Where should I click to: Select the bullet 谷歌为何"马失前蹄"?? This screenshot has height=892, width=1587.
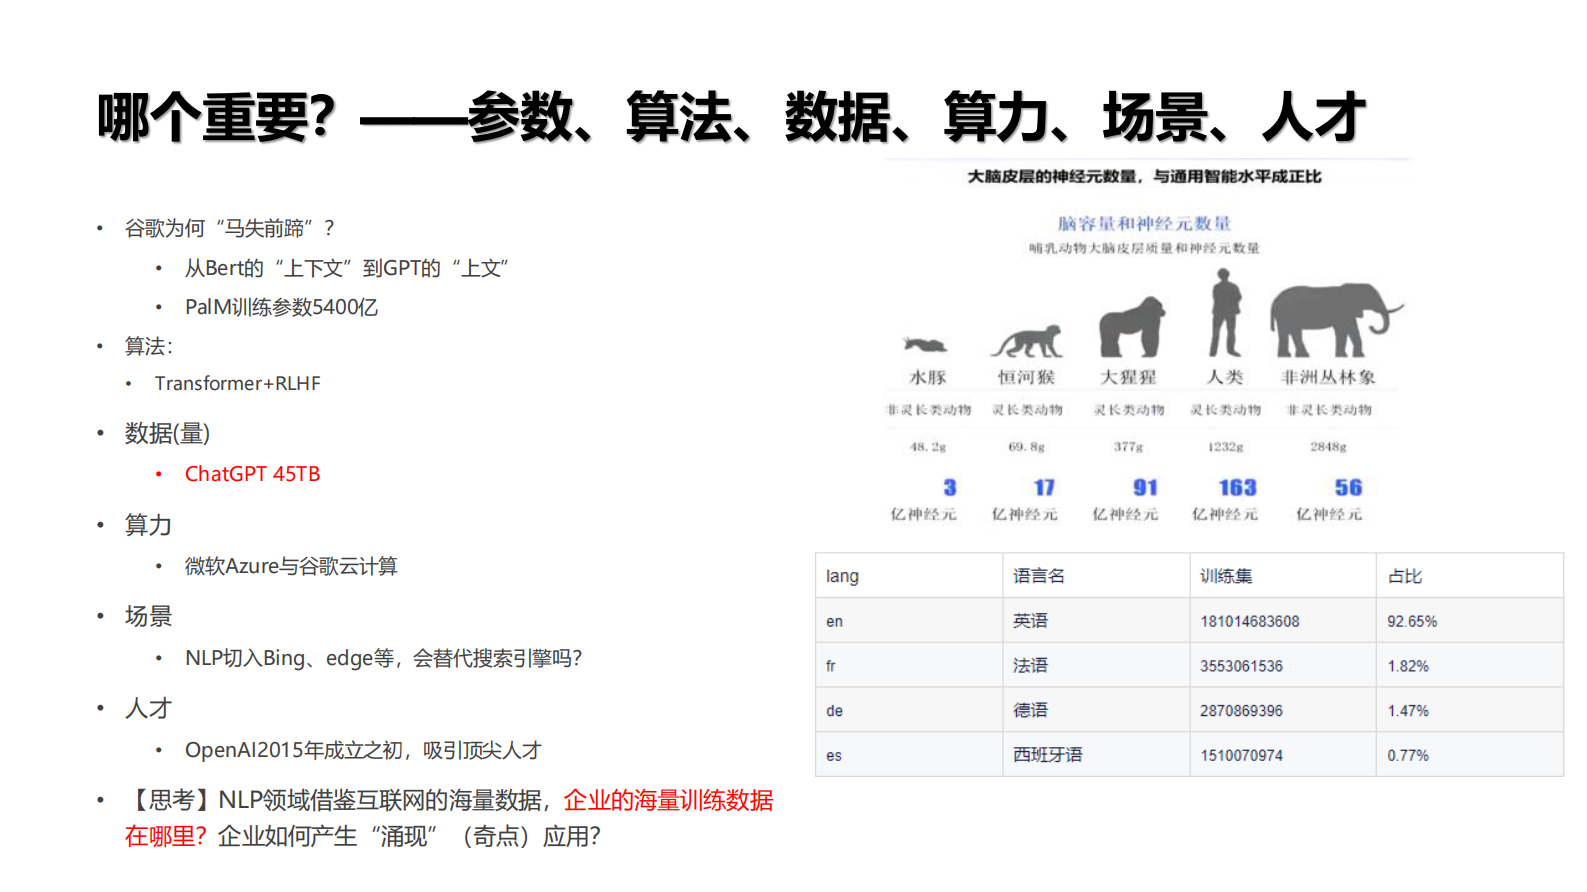point(229,228)
